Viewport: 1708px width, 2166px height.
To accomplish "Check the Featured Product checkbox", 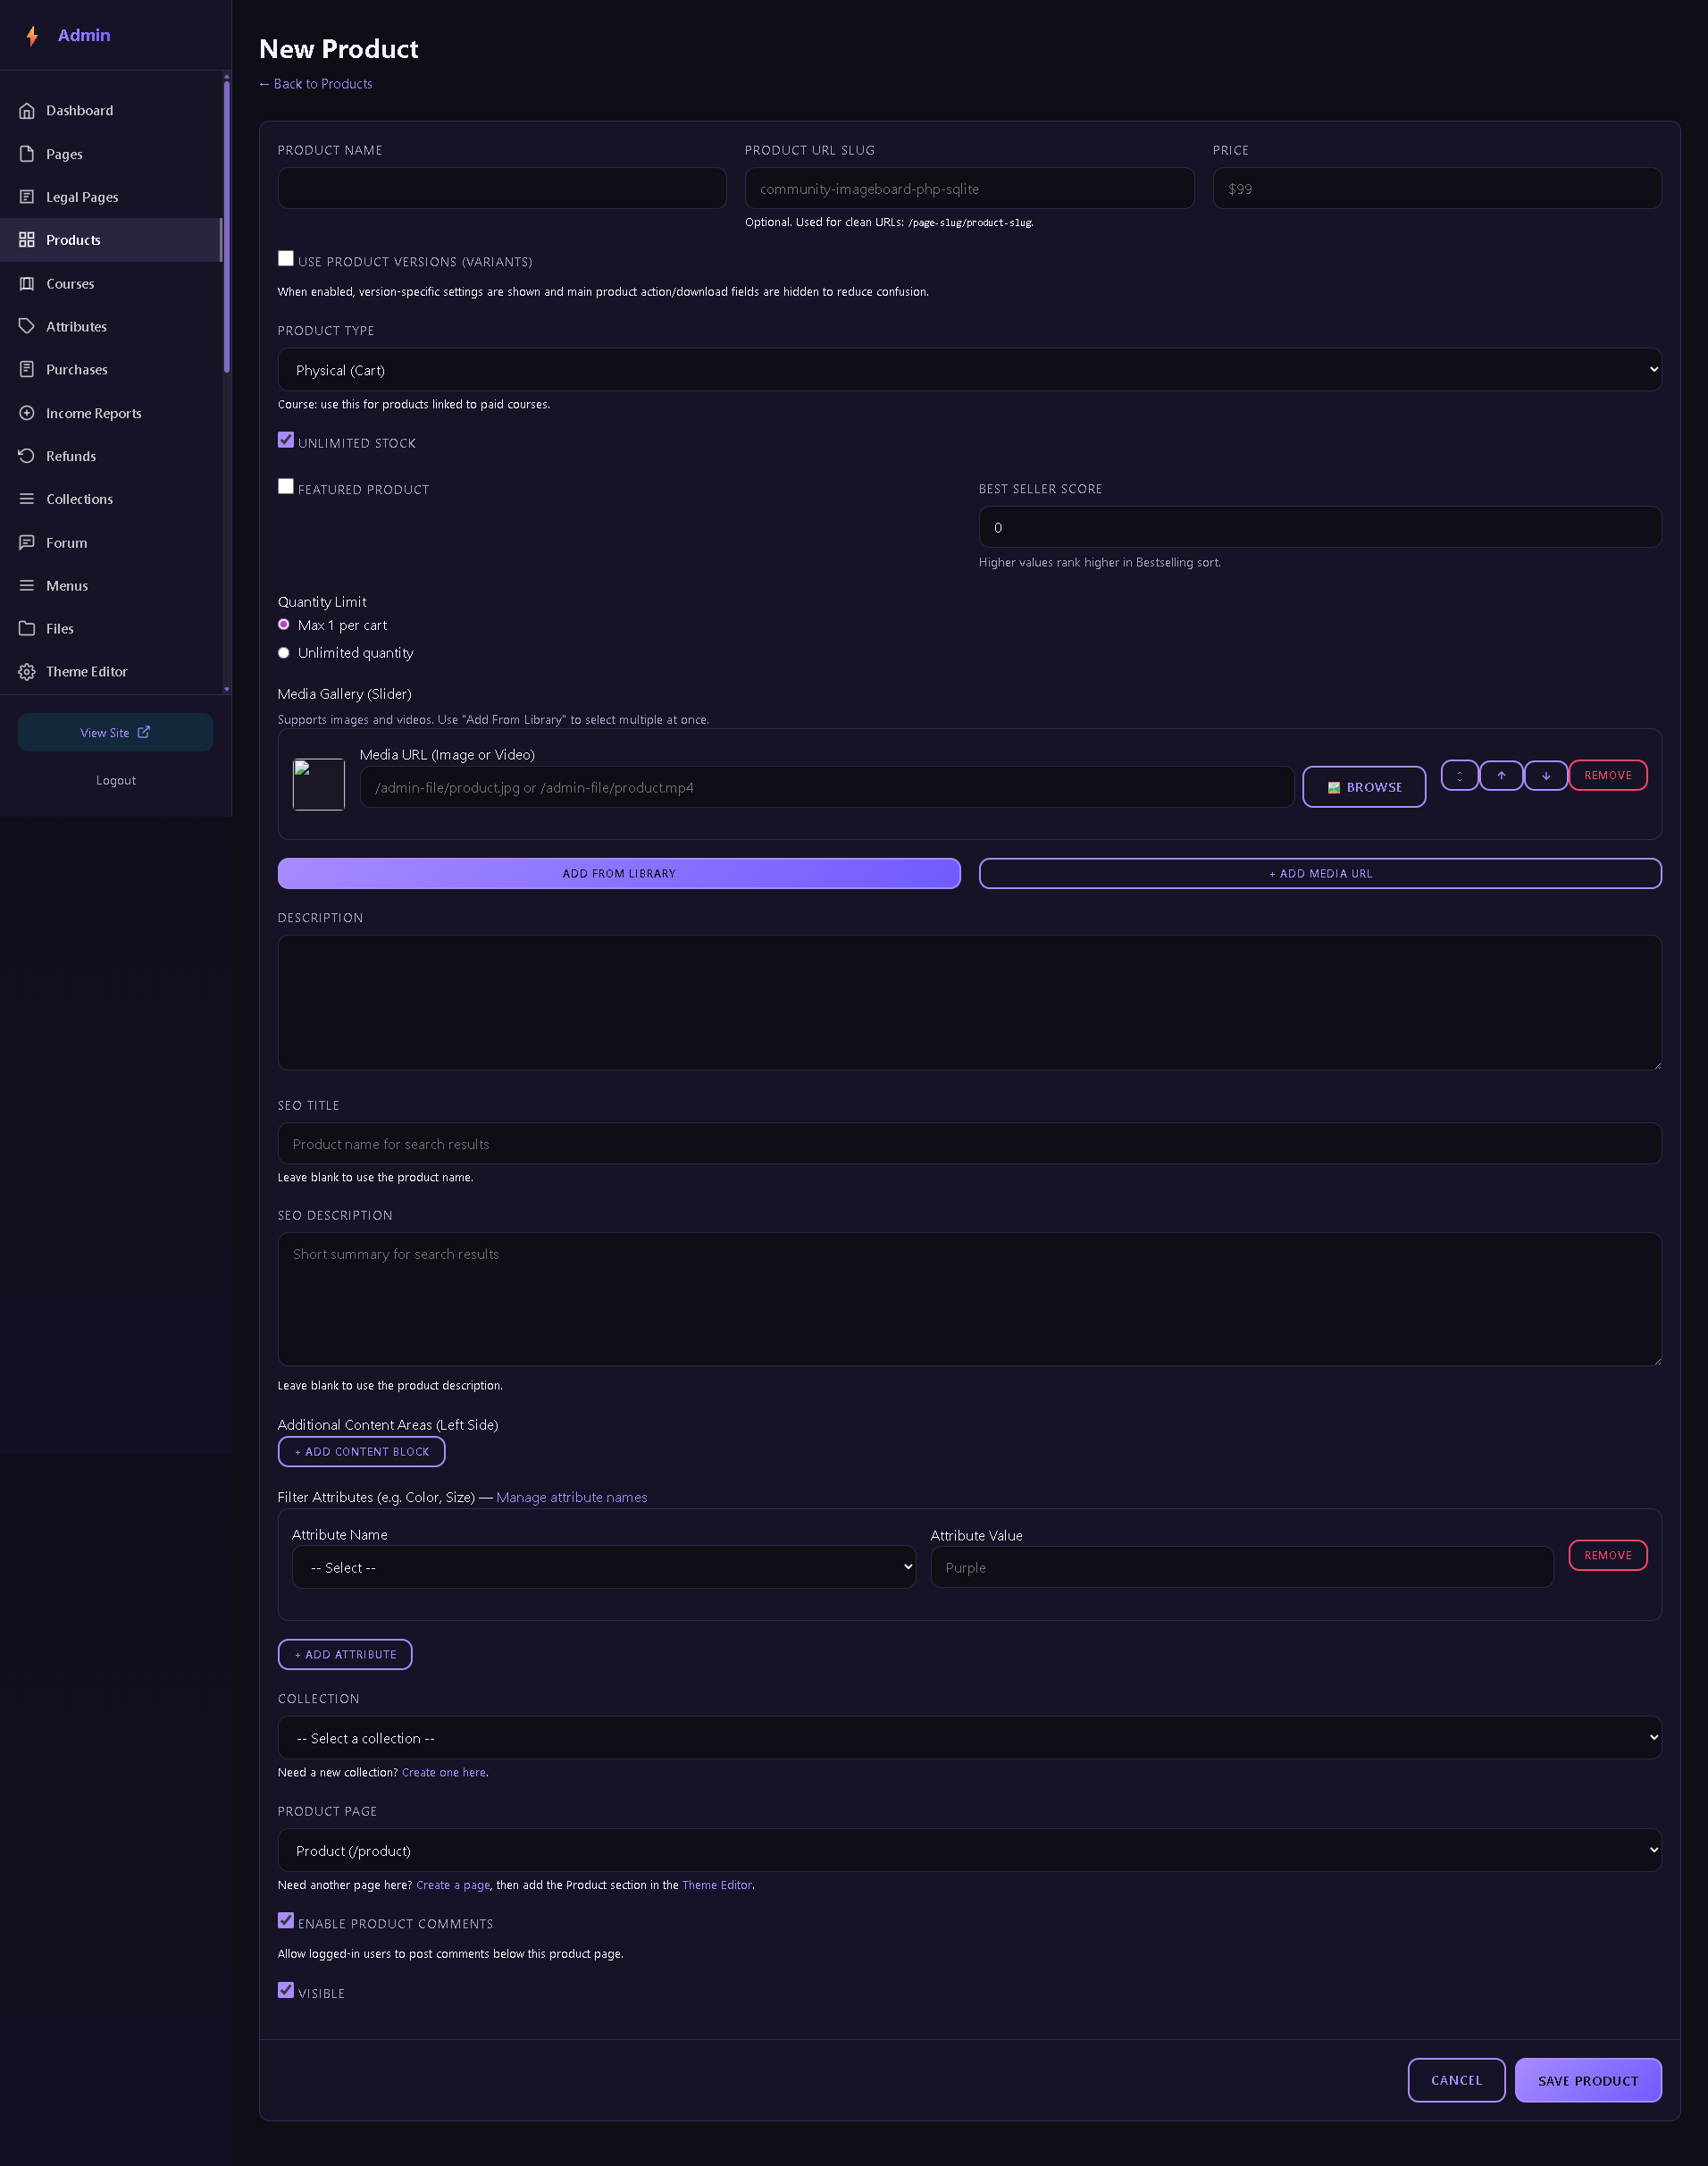I will 286,487.
